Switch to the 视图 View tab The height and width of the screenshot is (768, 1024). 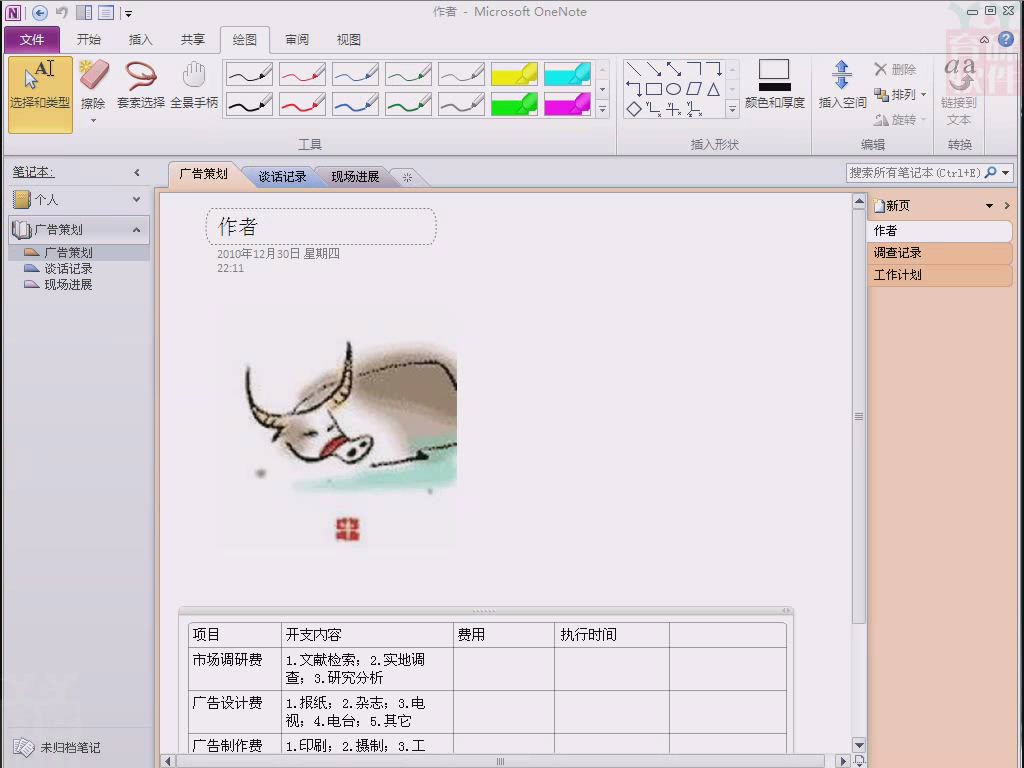349,40
